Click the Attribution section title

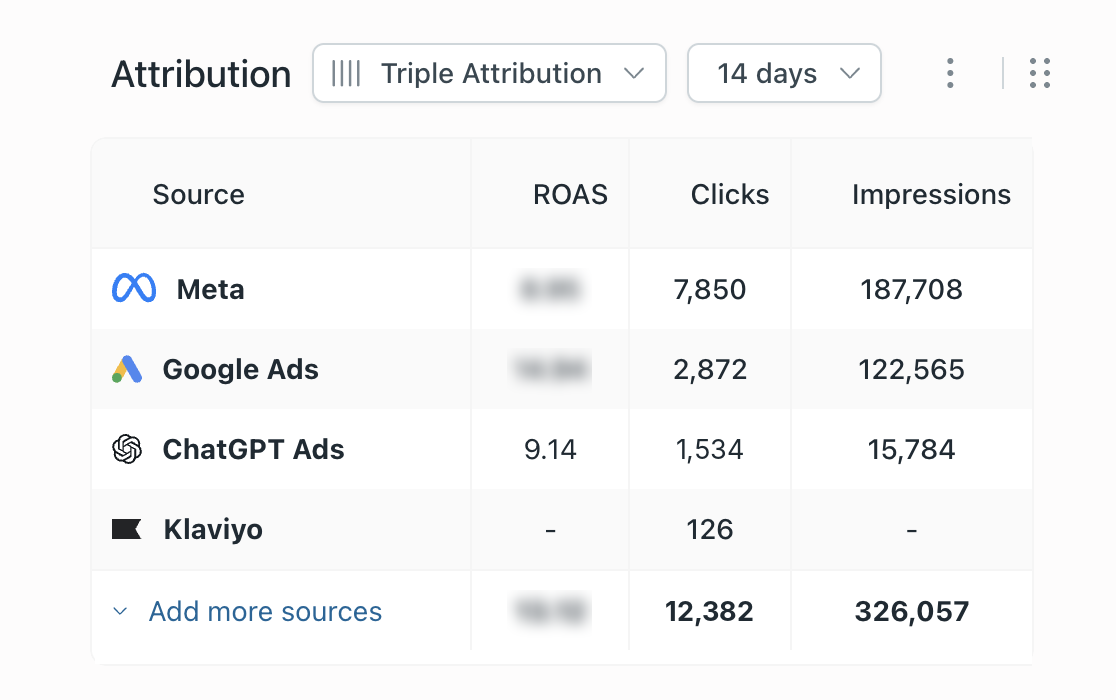click(201, 74)
